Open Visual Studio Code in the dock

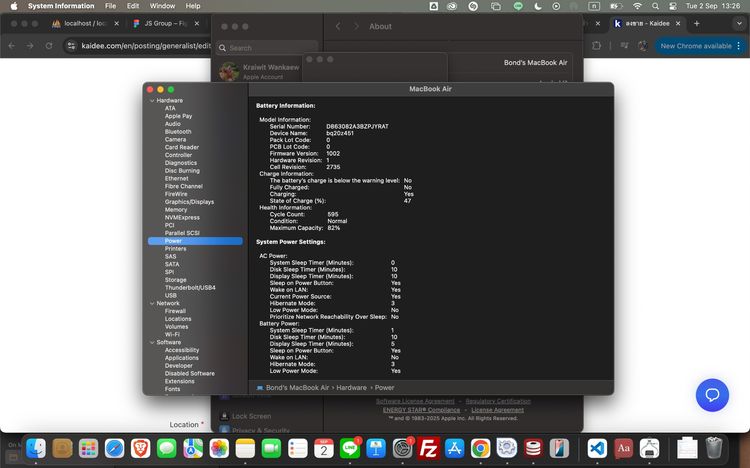598,449
